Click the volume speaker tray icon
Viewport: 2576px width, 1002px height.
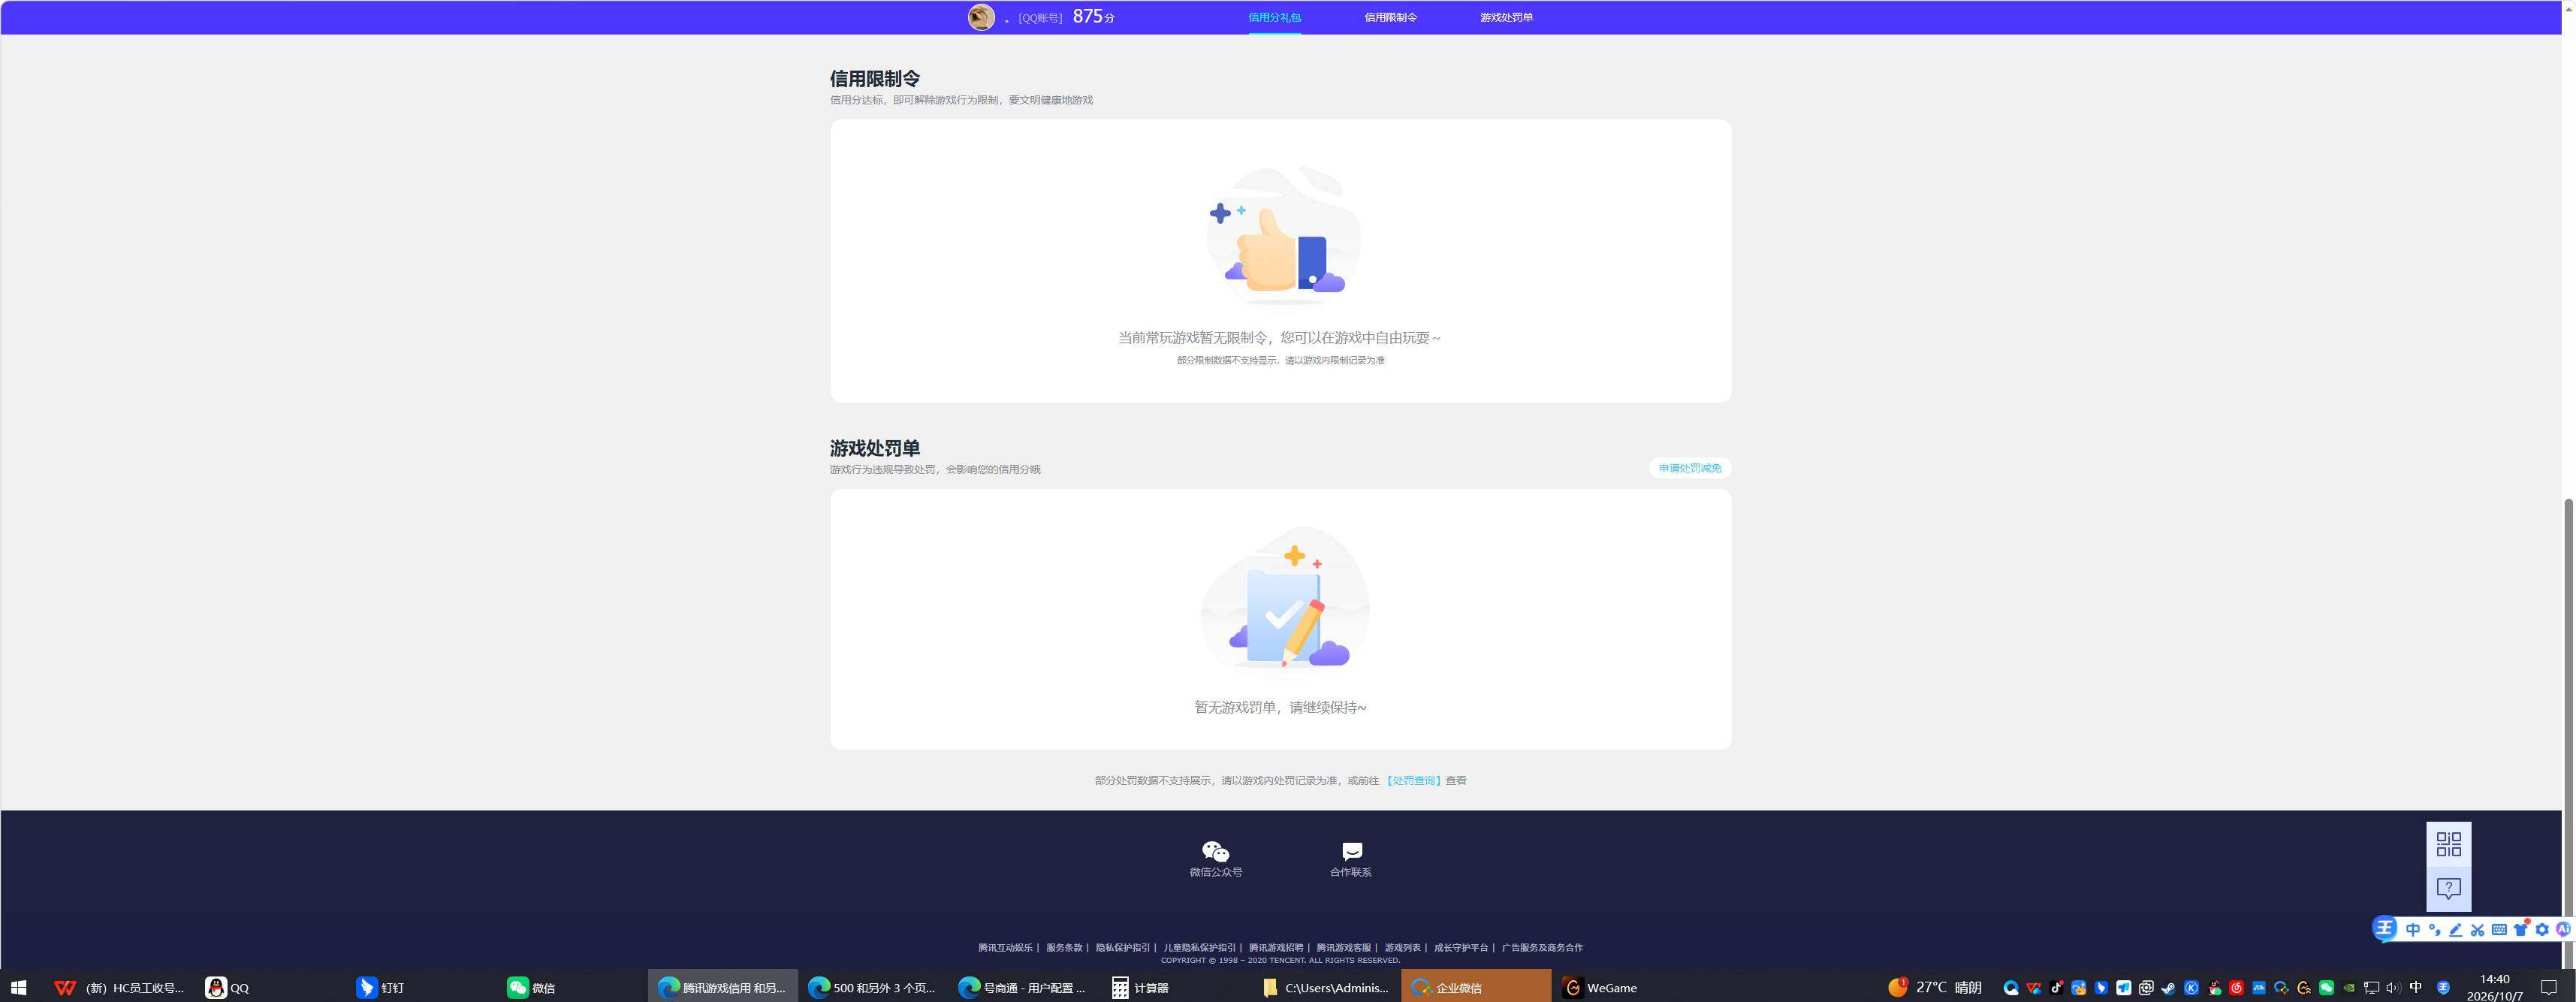2393,988
